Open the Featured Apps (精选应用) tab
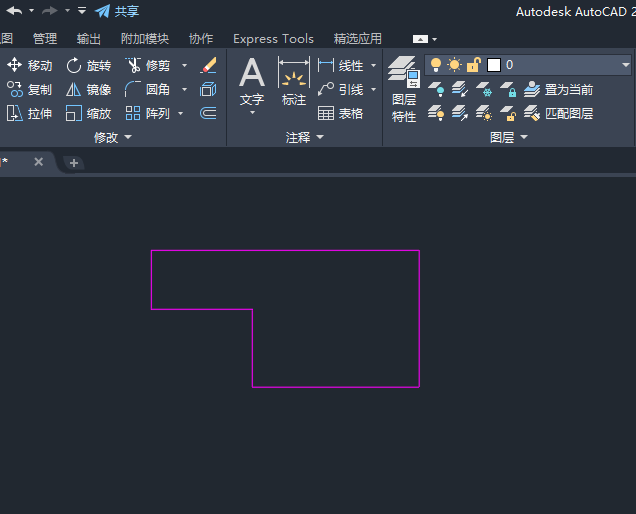The image size is (636, 514). (357, 39)
